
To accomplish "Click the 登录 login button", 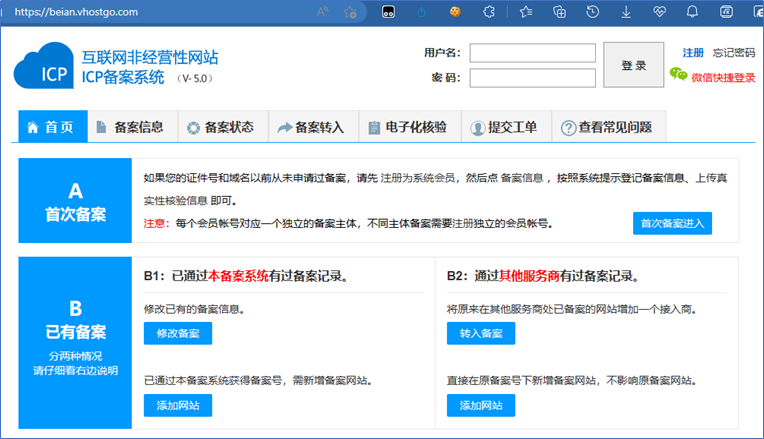I will 633,65.
